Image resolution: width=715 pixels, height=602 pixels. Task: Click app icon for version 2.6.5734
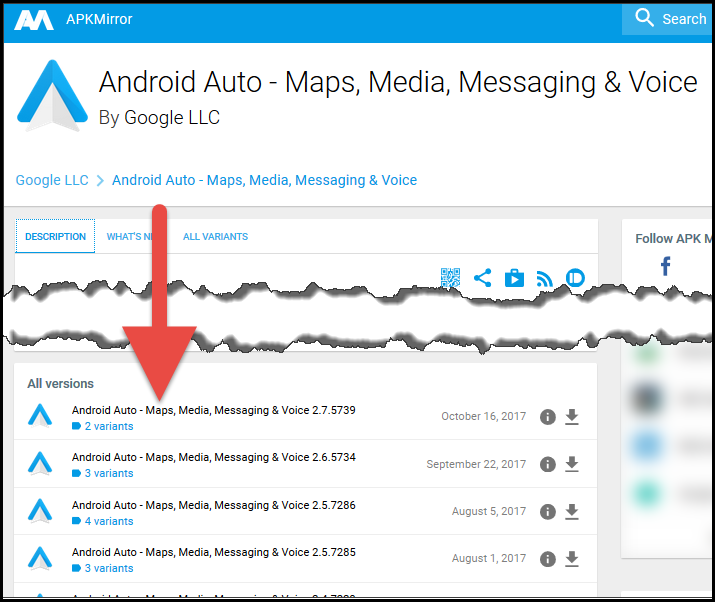pyautogui.click(x=40, y=463)
